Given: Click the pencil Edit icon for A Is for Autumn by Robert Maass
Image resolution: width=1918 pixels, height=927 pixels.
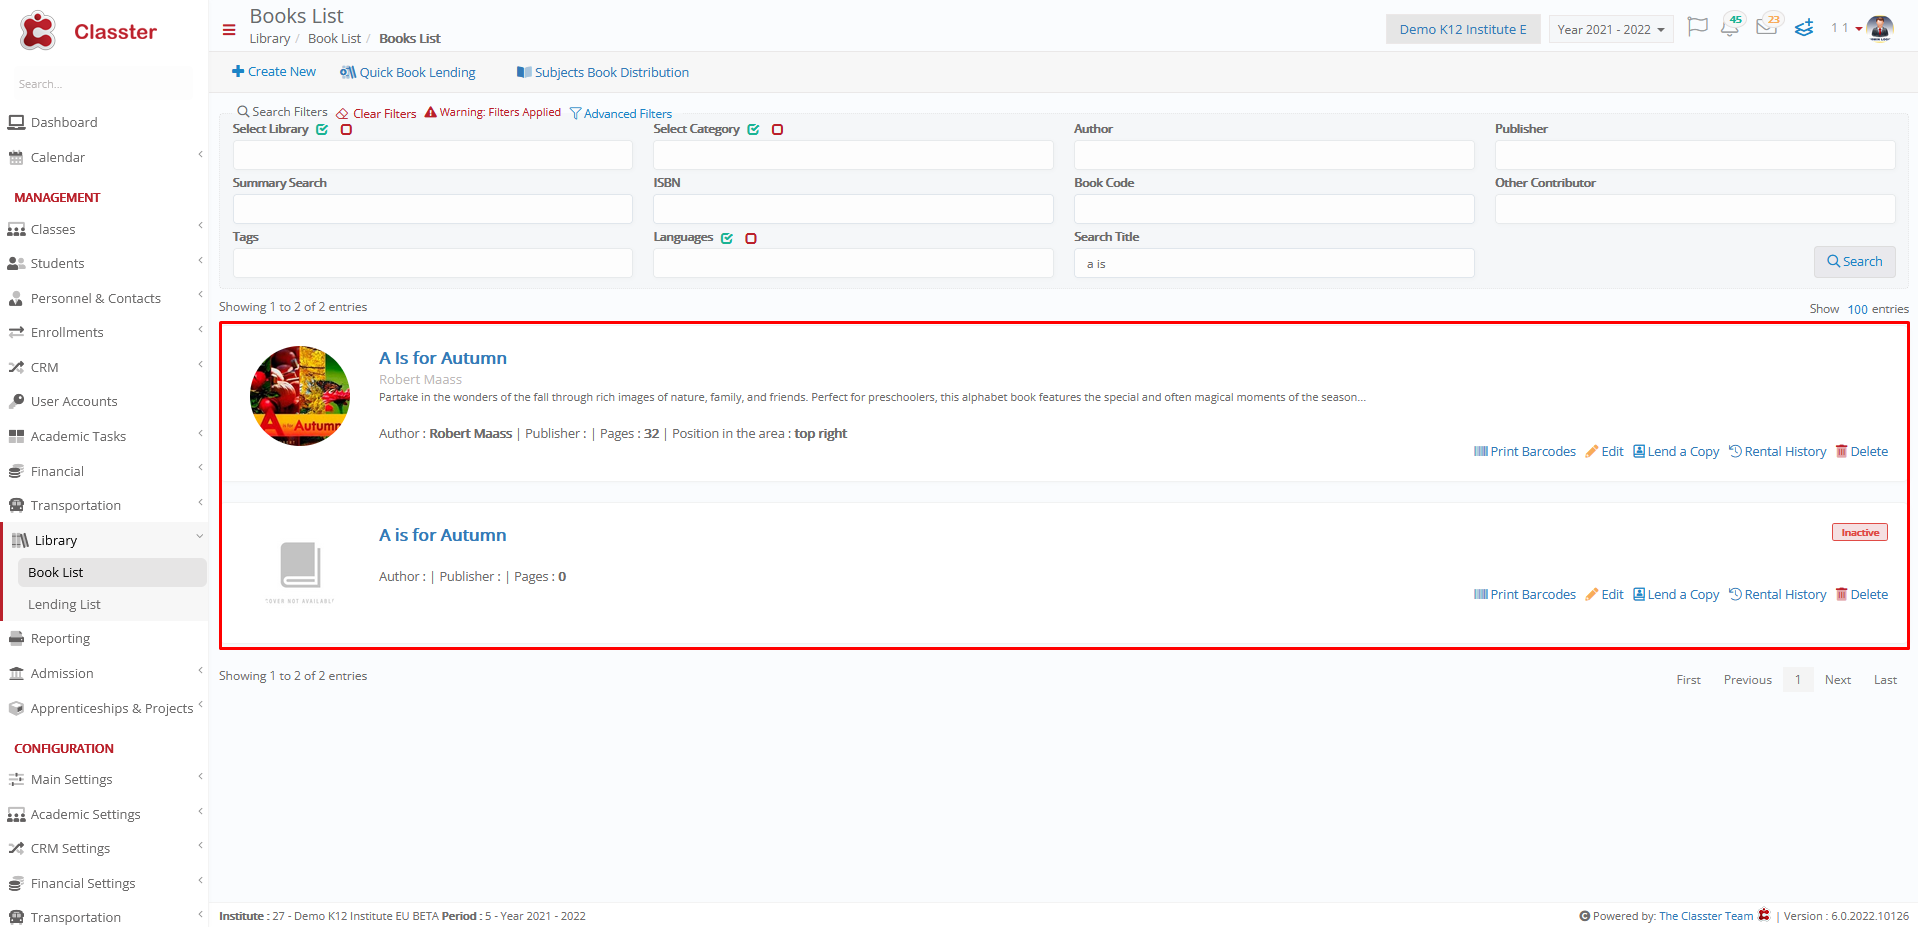Looking at the screenshot, I should [x=1591, y=451].
